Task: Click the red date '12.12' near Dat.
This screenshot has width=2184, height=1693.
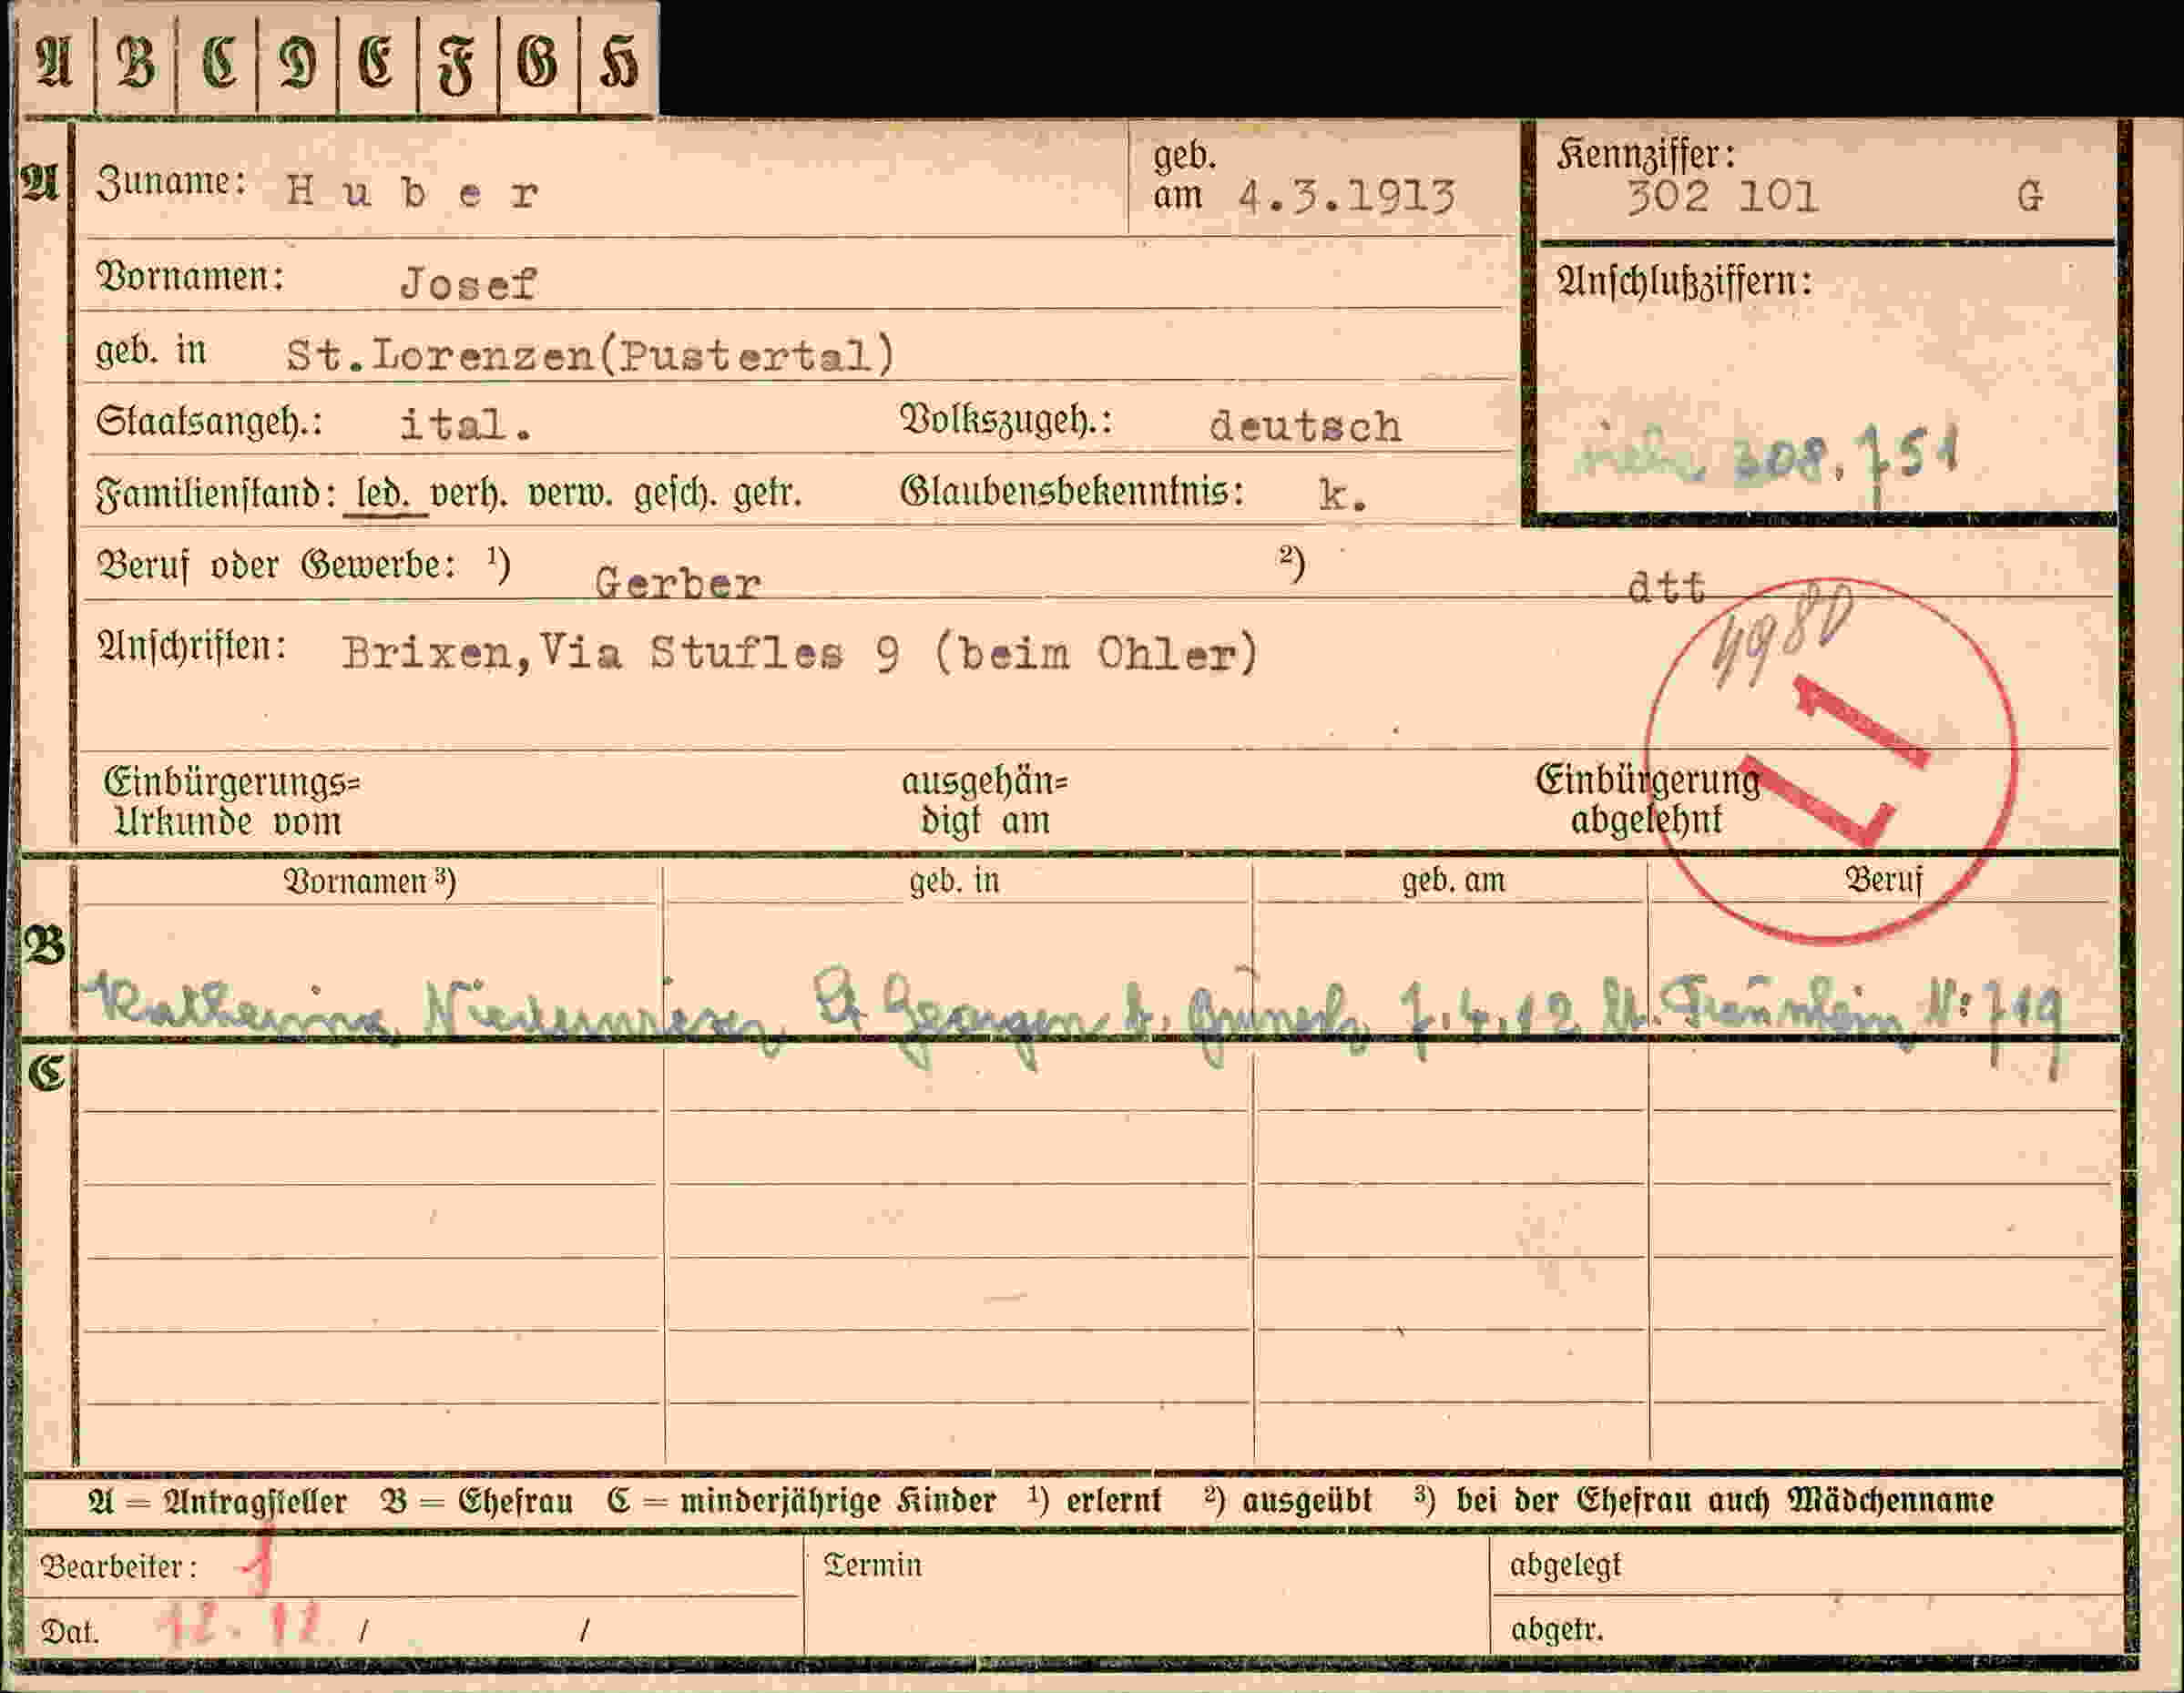Action: point(241,1625)
